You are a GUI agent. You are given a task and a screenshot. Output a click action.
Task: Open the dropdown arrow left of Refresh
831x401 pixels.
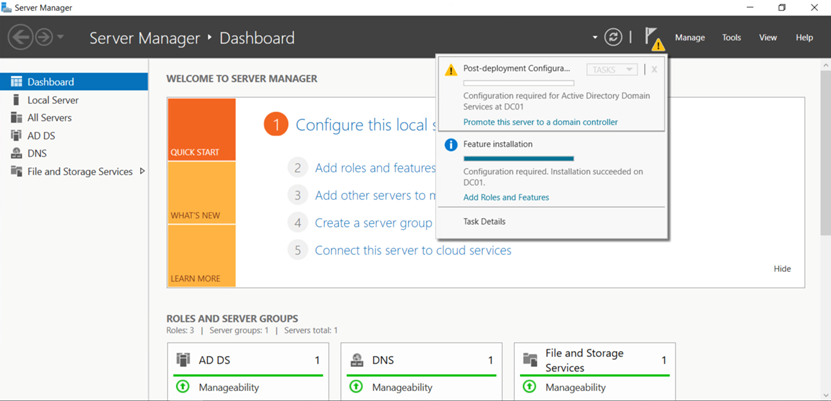point(595,38)
